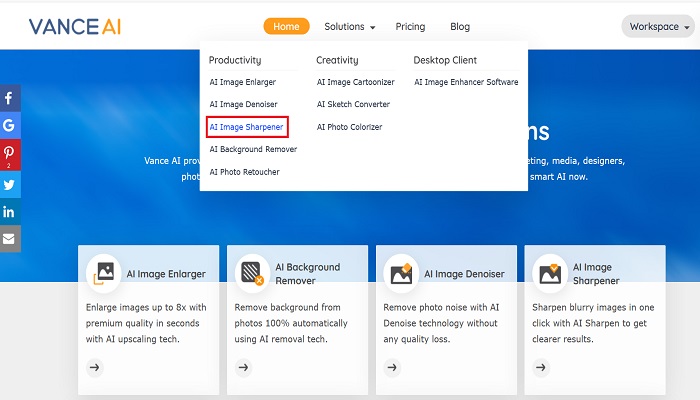Click the AI Image Enlarger card title
This screenshot has width=700, height=400.
coord(166,274)
